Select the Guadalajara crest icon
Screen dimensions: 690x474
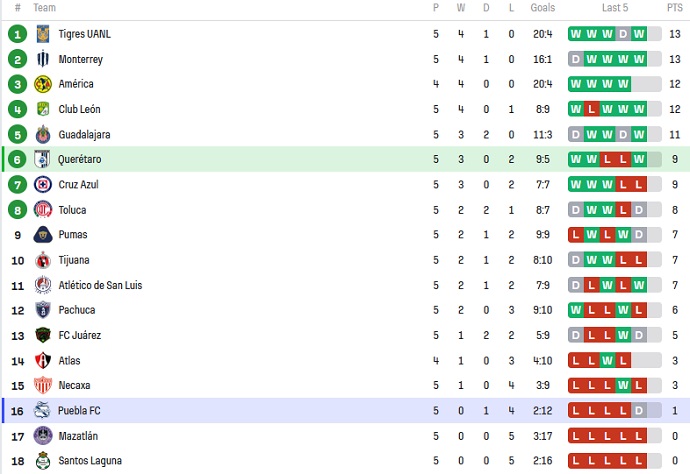[42, 134]
